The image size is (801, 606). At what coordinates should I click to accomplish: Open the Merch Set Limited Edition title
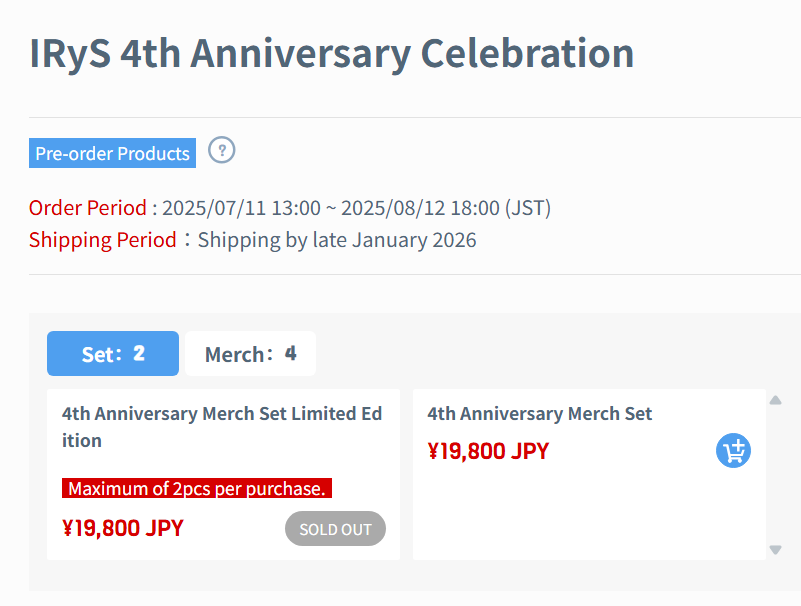(222, 427)
